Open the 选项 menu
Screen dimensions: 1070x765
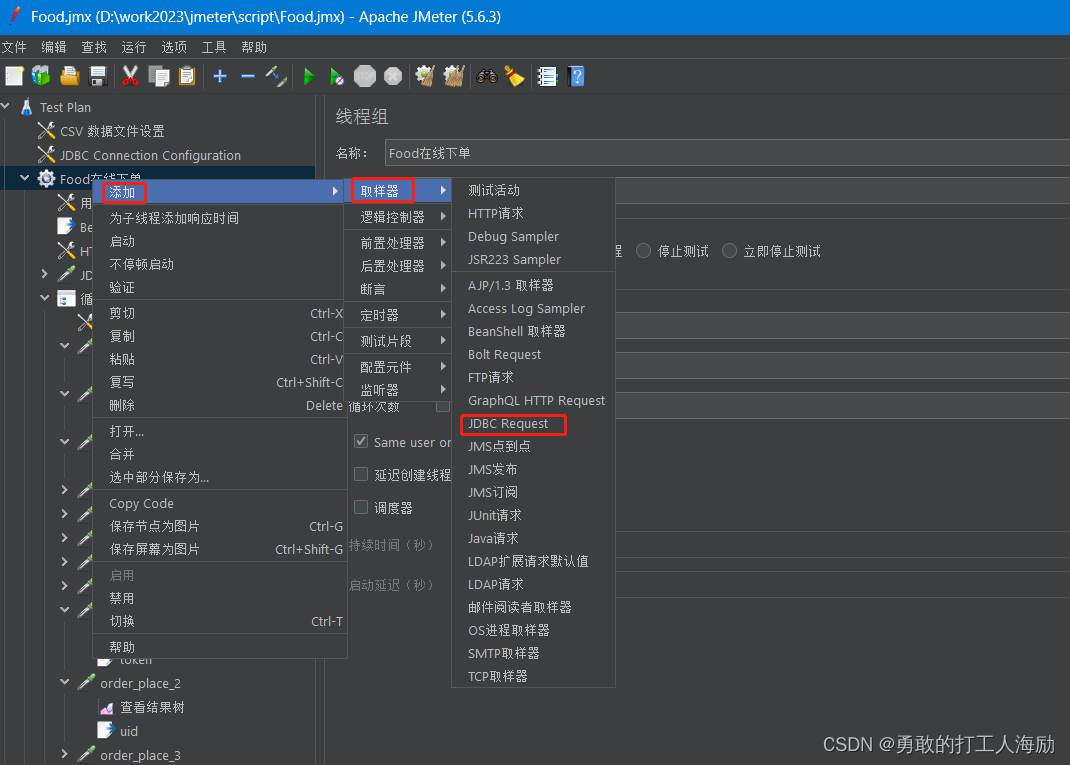click(x=174, y=47)
